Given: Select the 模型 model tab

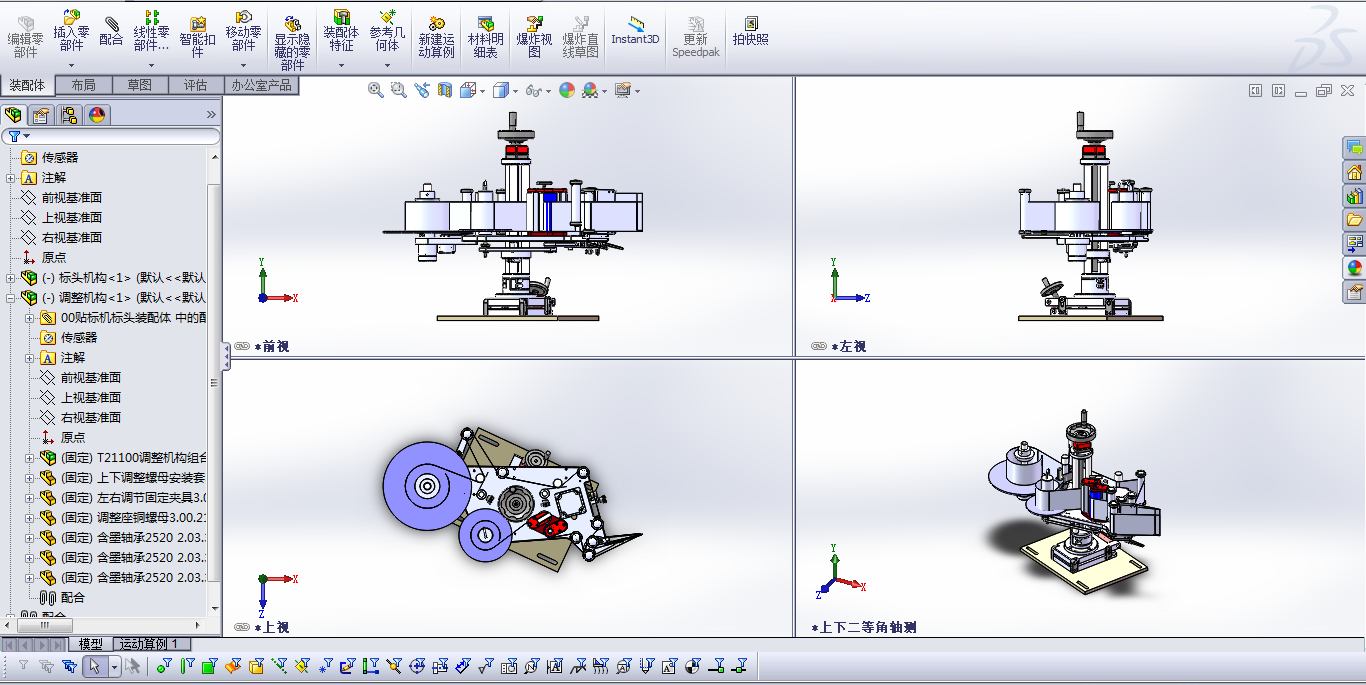Looking at the screenshot, I should pos(91,644).
